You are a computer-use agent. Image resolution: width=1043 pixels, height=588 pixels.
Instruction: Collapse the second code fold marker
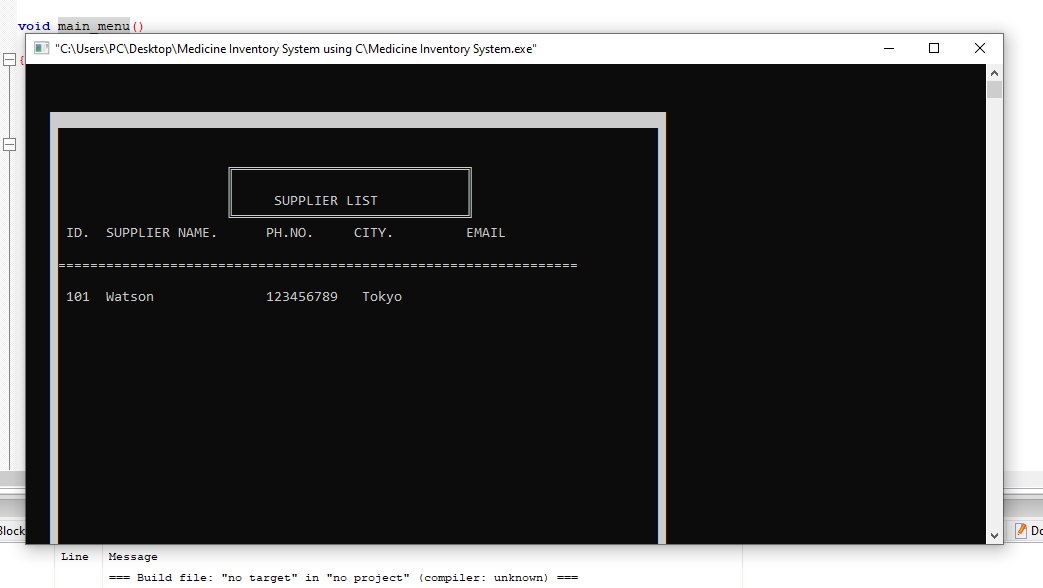point(9,145)
